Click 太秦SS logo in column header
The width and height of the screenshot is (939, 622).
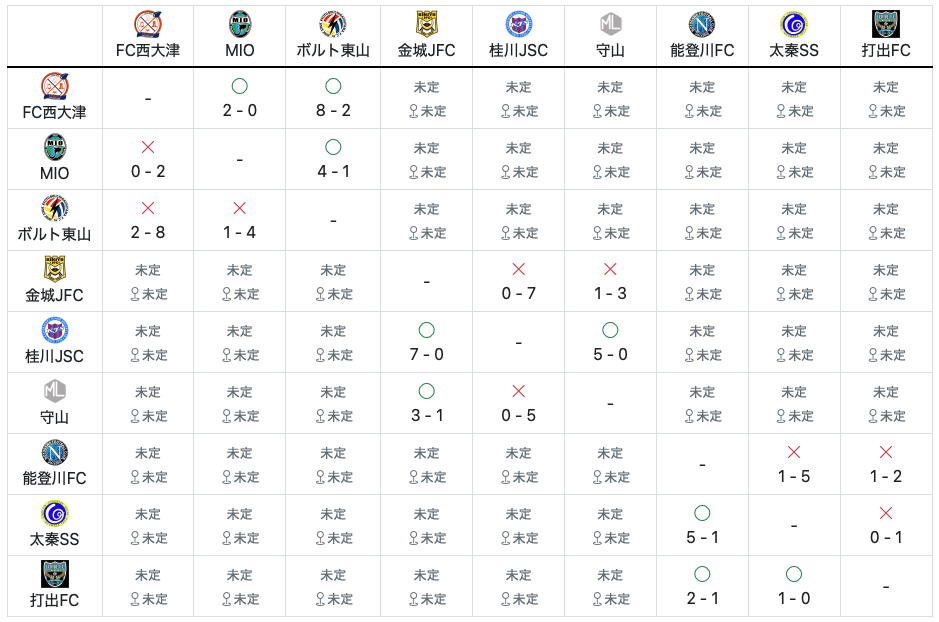point(793,24)
